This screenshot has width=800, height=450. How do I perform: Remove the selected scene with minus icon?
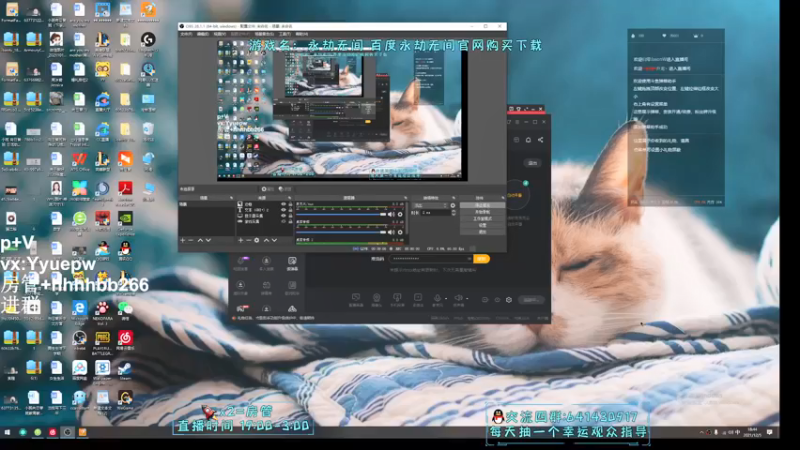tap(191, 240)
